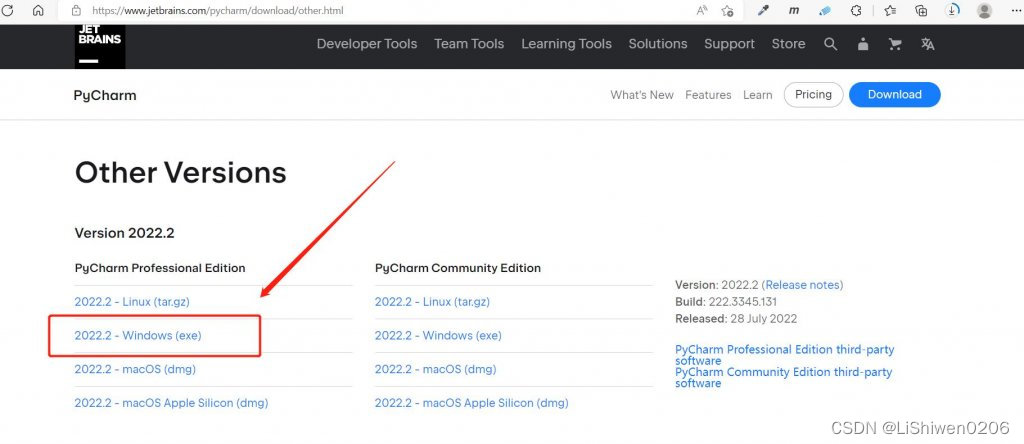Add this page to favorites star
Viewport: 1024px width, 444px height.
click(x=728, y=10)
